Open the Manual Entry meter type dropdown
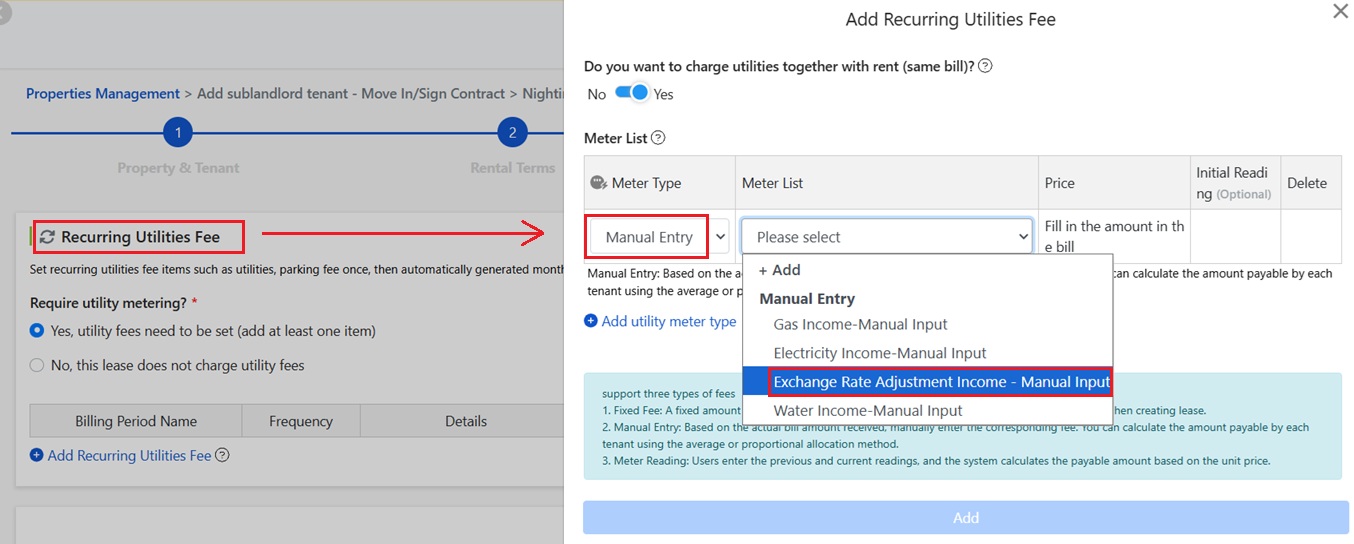 tap(659, 237)
